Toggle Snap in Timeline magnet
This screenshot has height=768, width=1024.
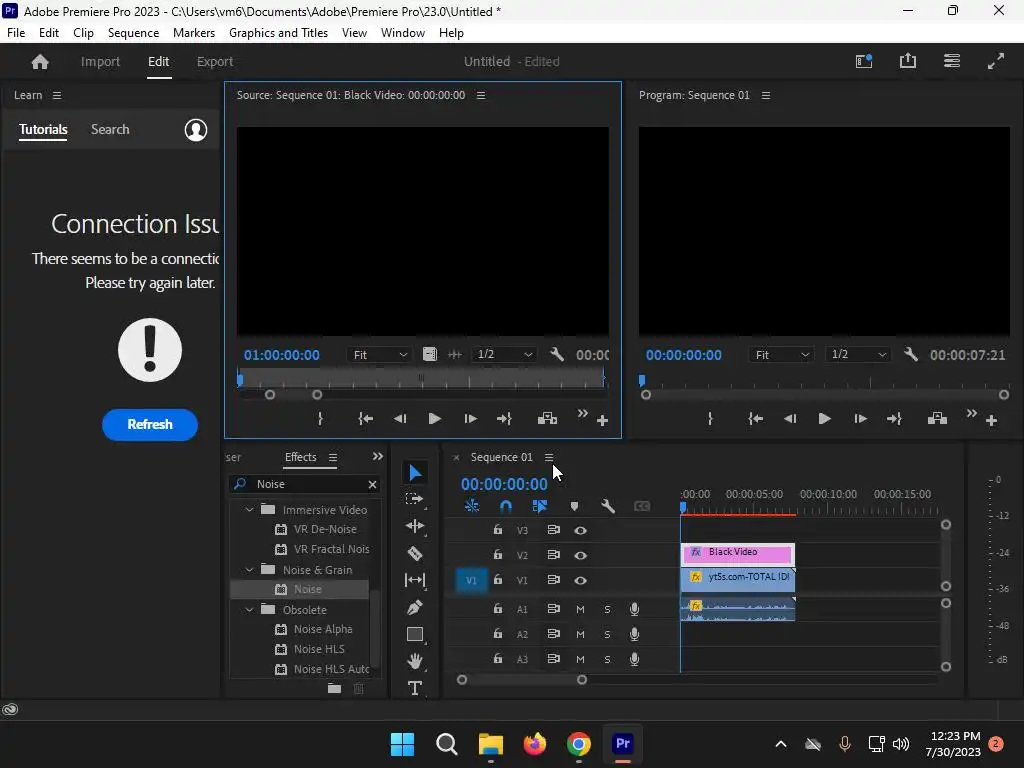505,506
